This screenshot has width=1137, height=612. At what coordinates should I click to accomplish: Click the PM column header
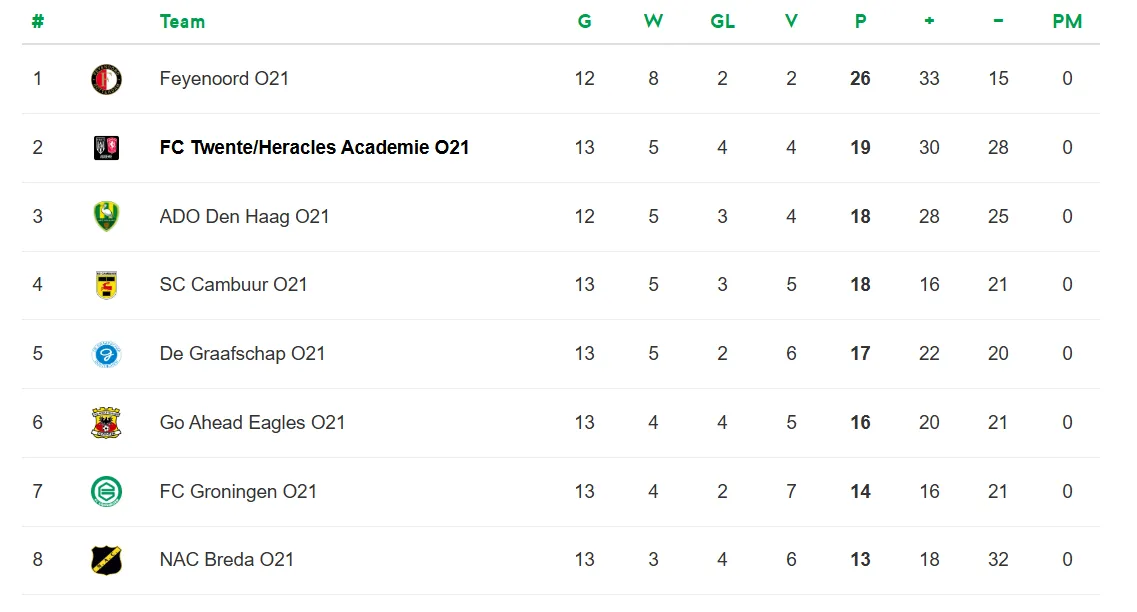pyautogui.click(x=1067, y=21)
